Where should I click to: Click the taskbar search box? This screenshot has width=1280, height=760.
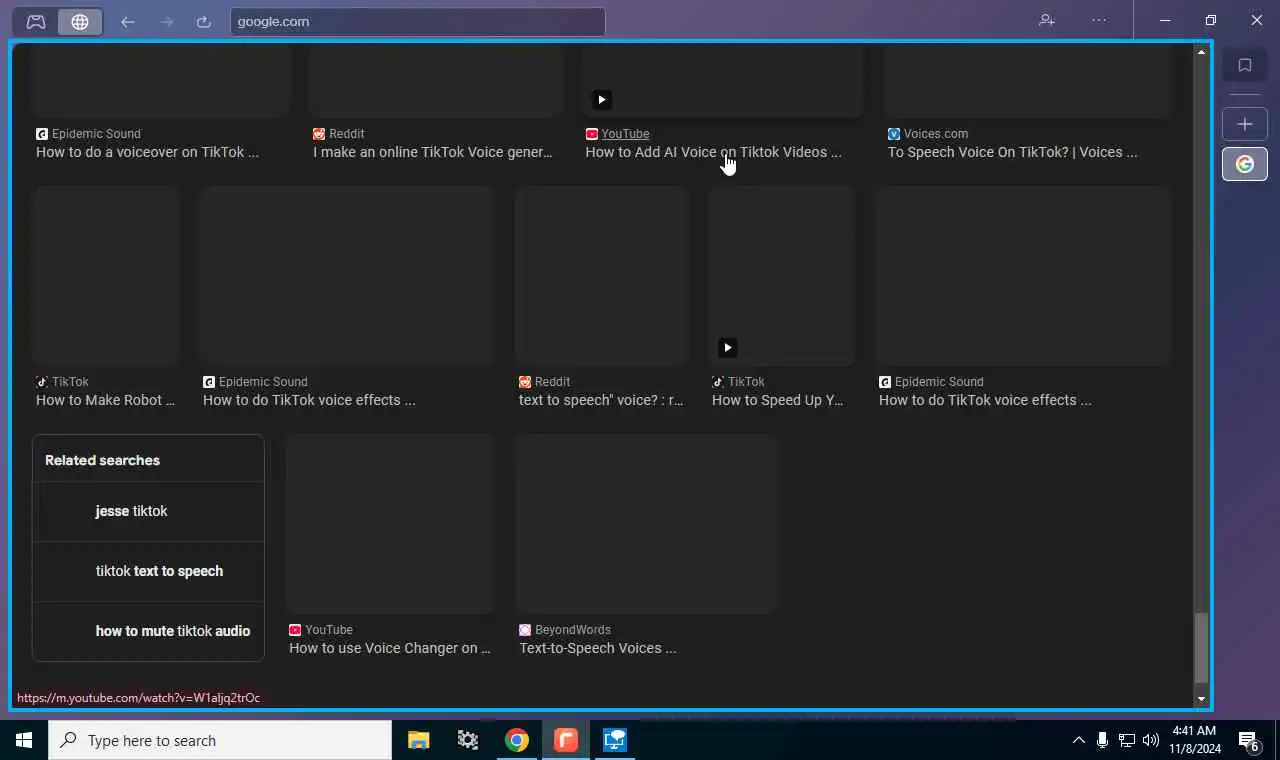[220, 740]
